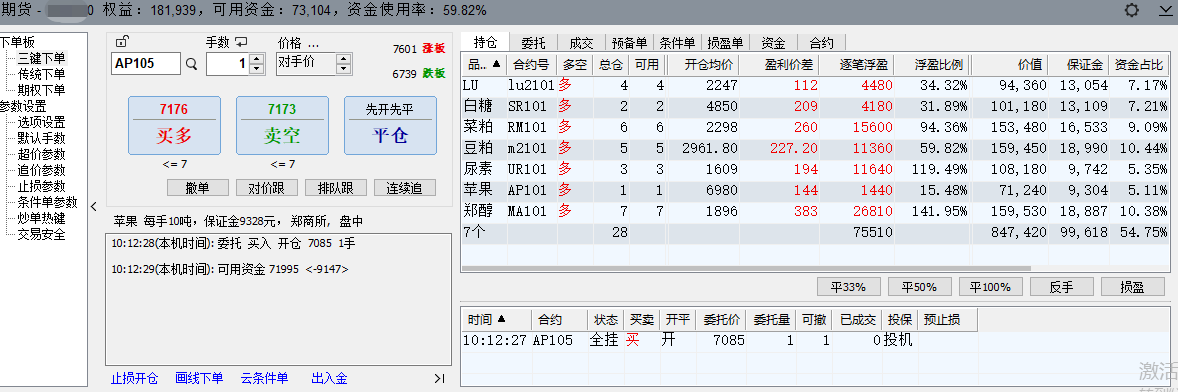Open 止损参数 in the tree
Image resolution: width=1178 pixels, height=392 pixels.
[42, 186]
